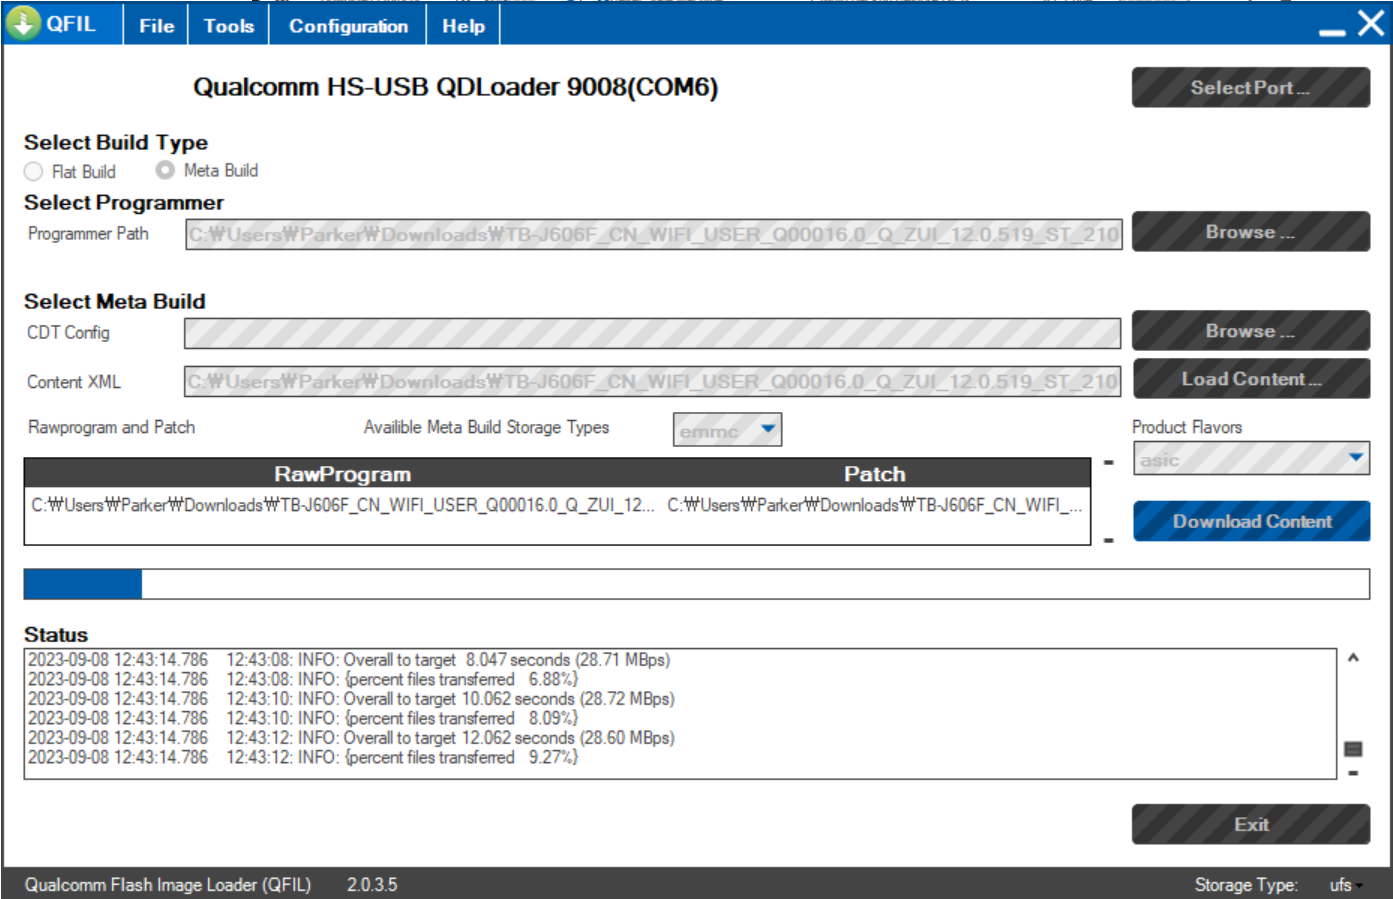Open the File menu
Image resolution: width=1393 pixels, height=899 pixels.
pyautogui.click(x=156, y=26)
